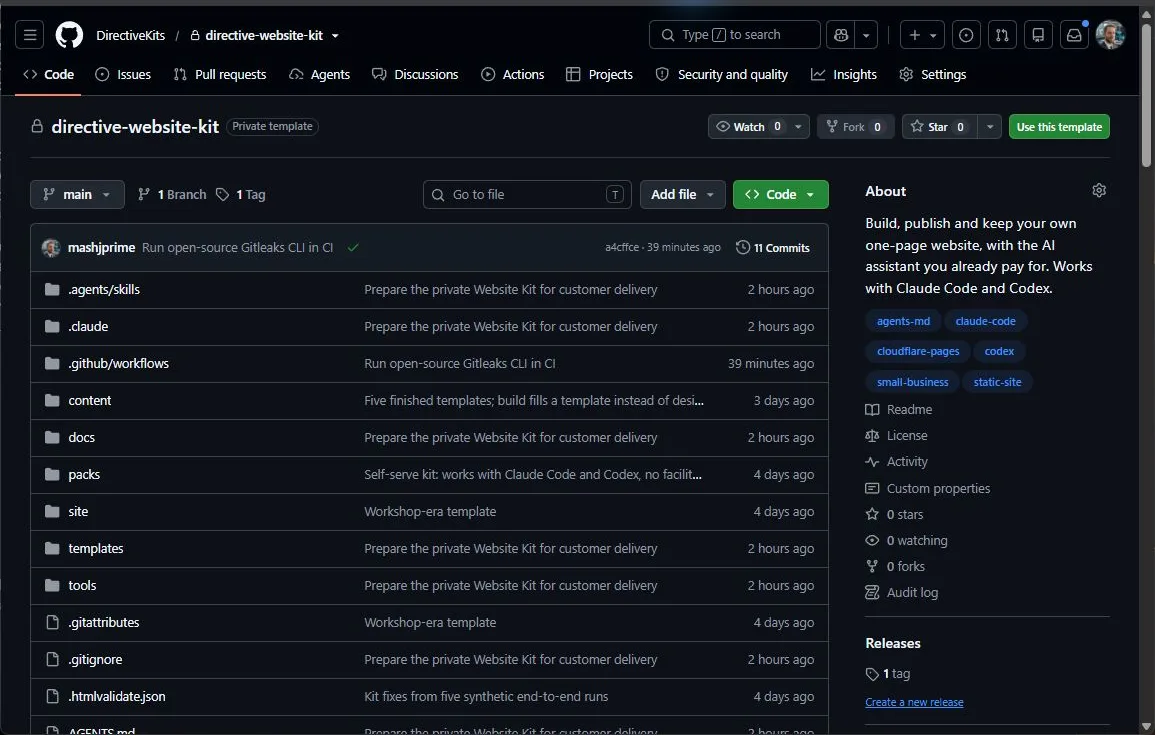1155x735 pixels.
Task: Open the .gitattributes file
Action: (104, 622)
